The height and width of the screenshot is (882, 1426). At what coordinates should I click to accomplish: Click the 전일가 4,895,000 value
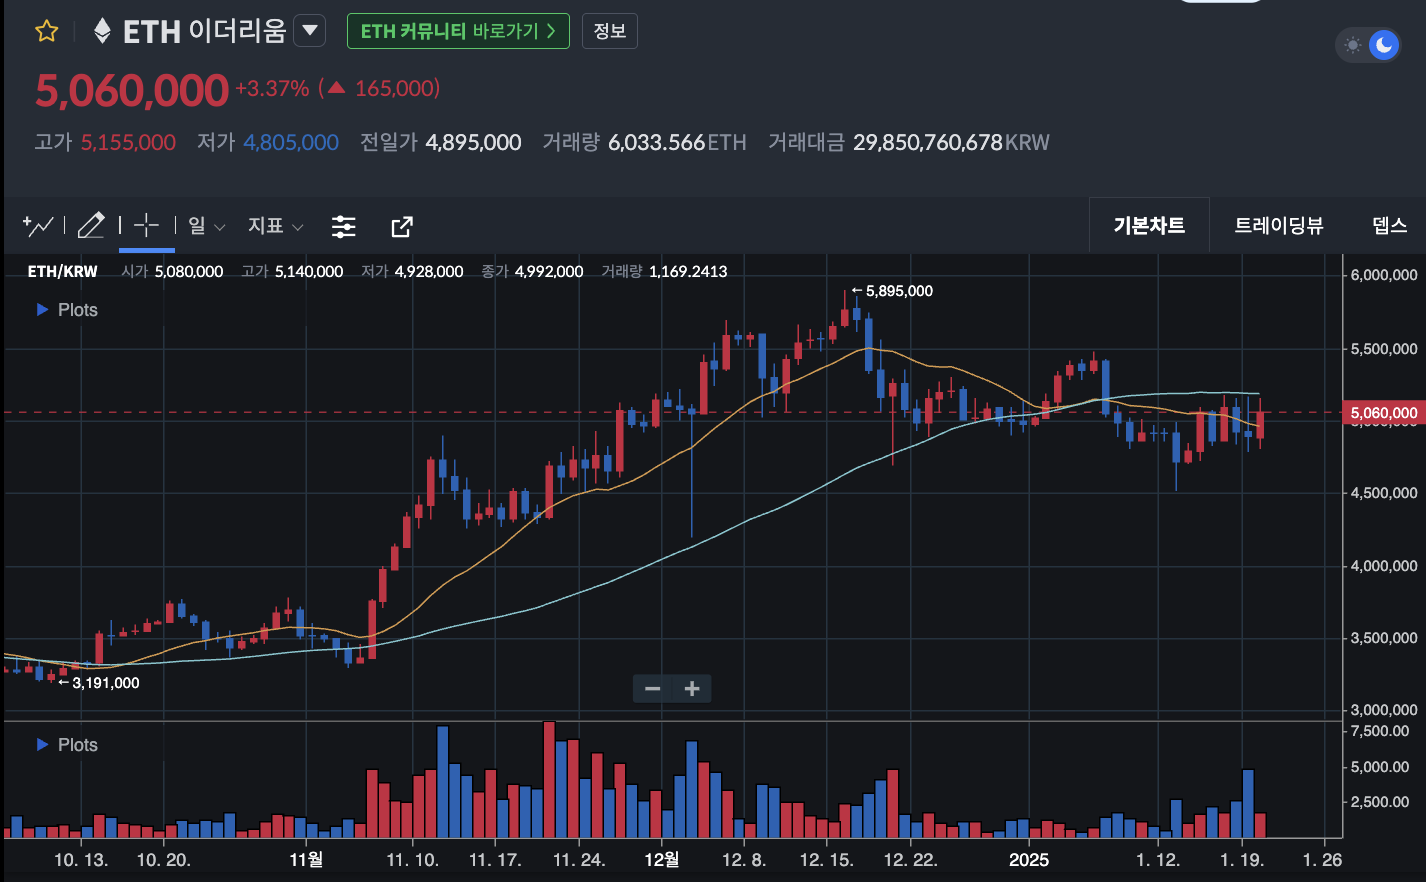point(473,143)
